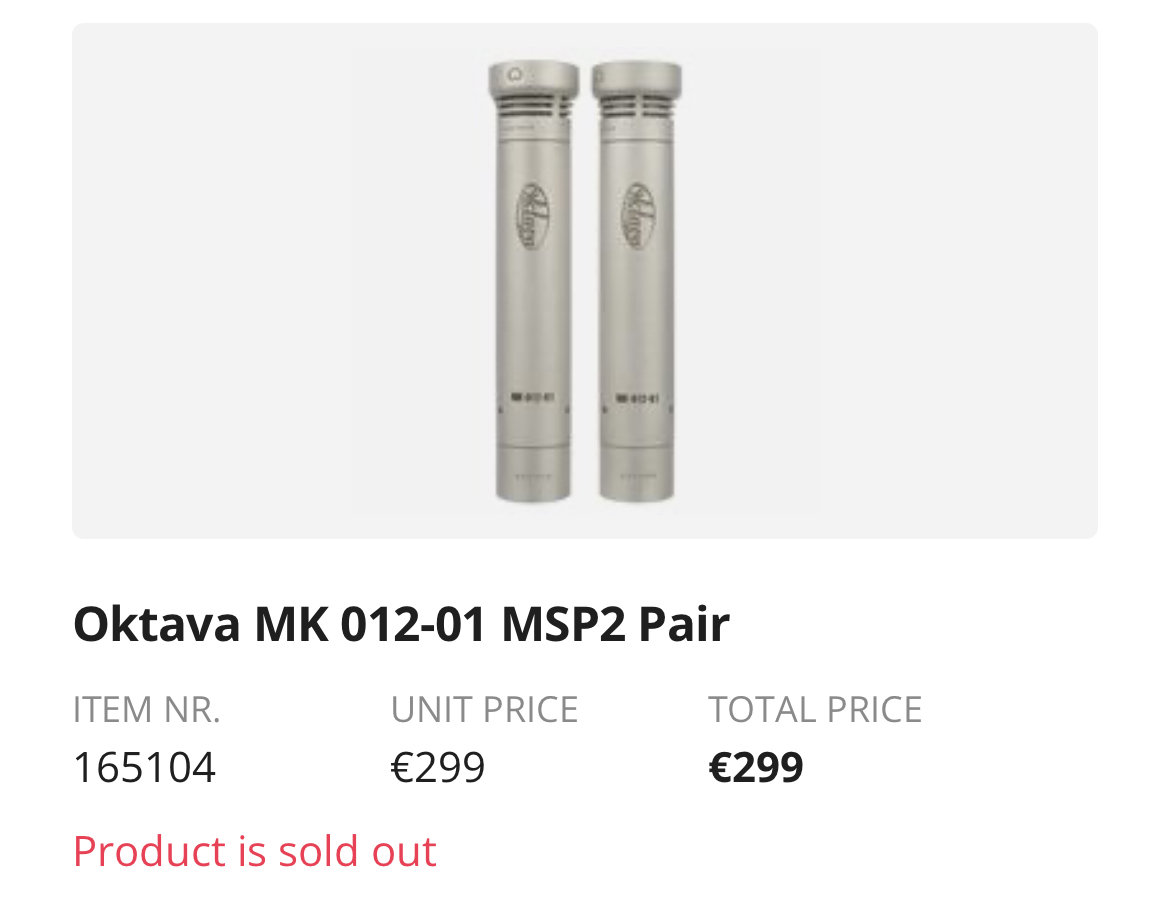Click the TOTAL PRICE label
Viewport: 1170px width, 904px height.
tap(815, 709)
